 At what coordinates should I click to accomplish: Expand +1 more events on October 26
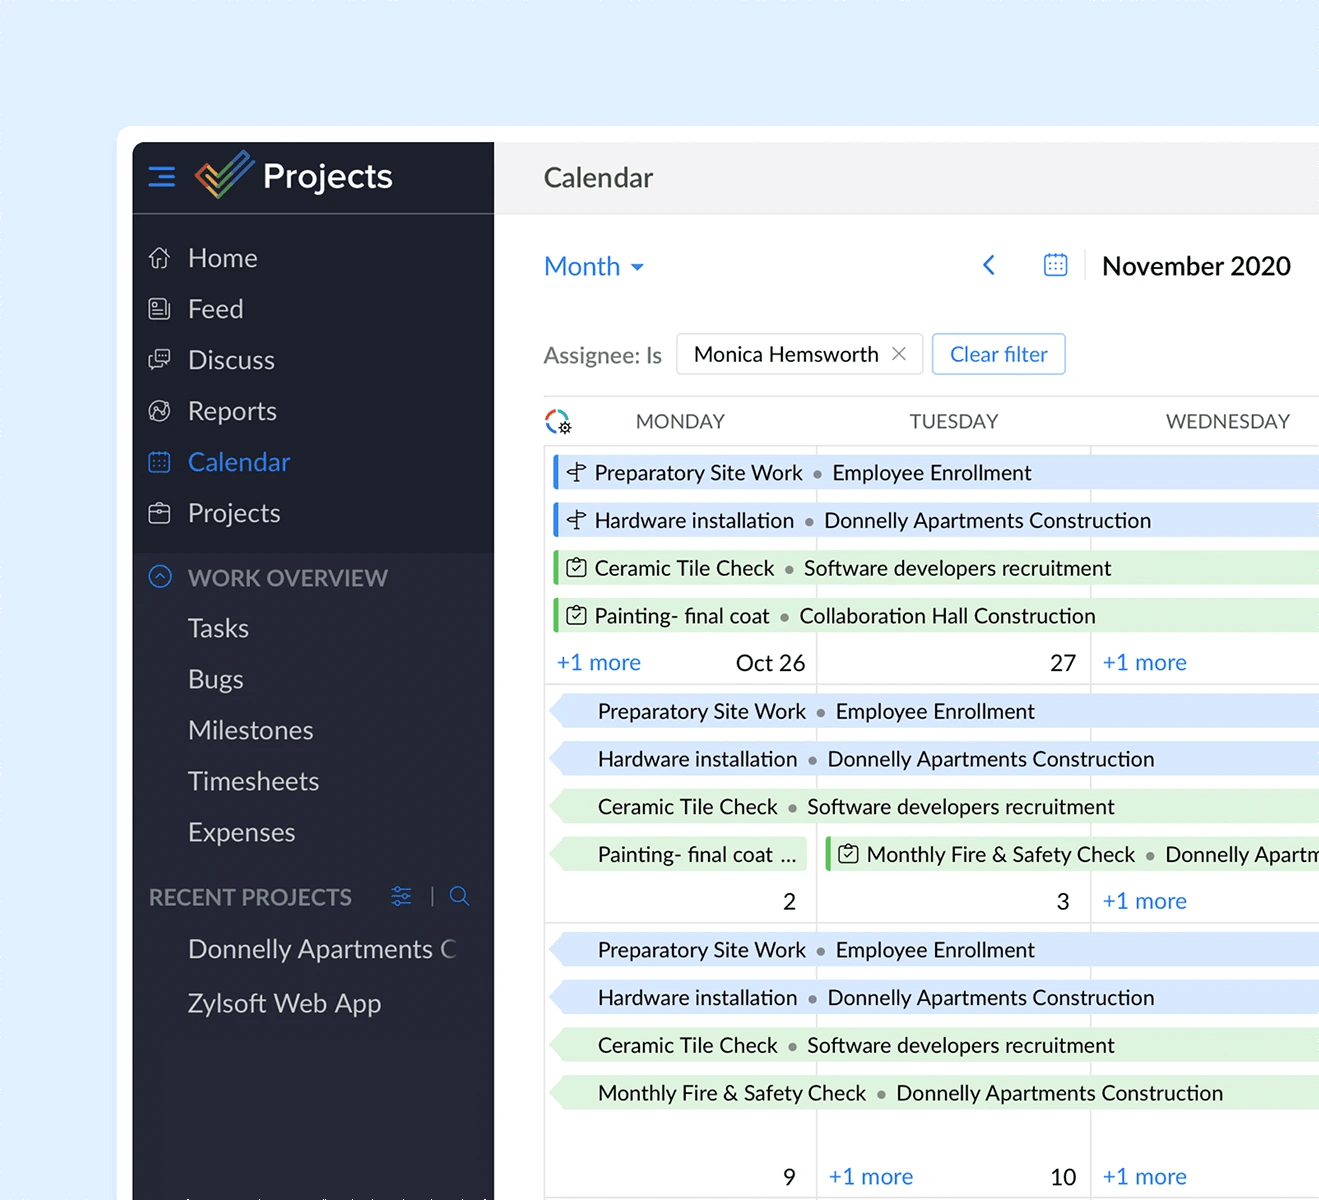pyautogui.click(x=597, y=662)
